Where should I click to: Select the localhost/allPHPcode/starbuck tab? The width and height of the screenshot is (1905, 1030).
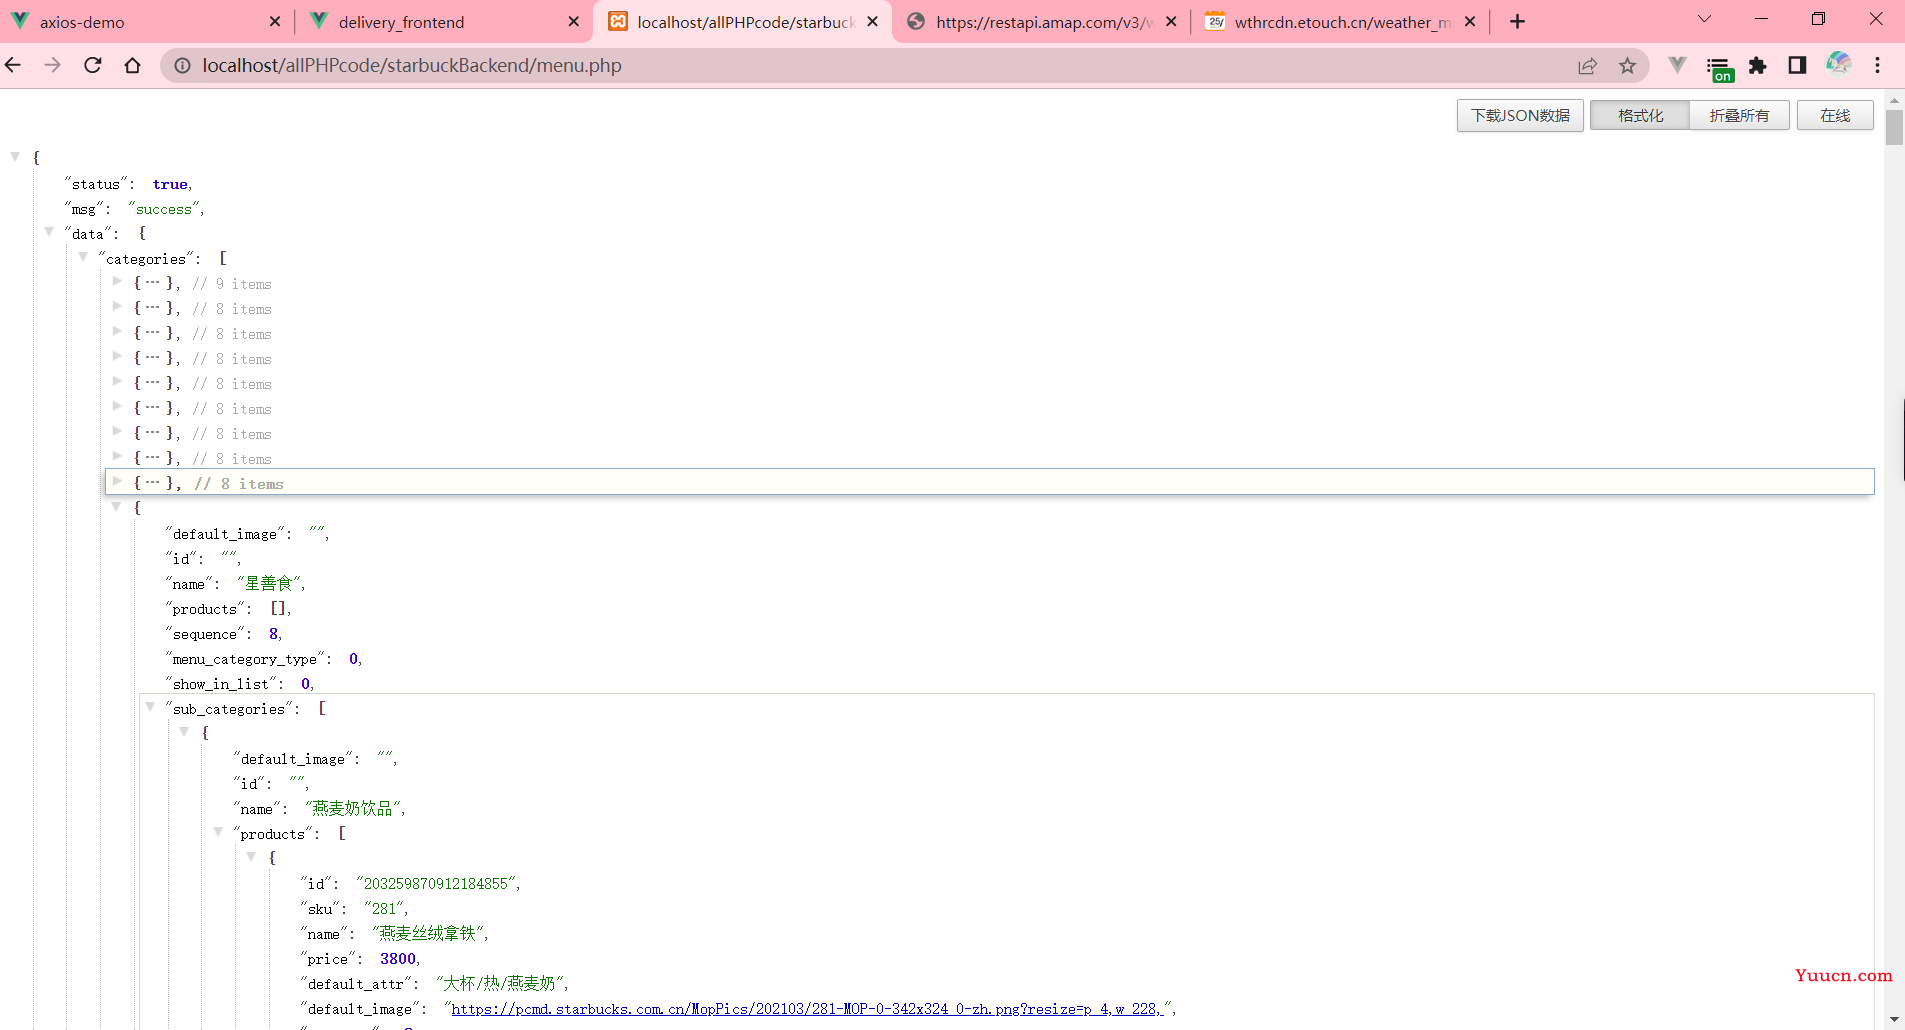coord(743,21)
